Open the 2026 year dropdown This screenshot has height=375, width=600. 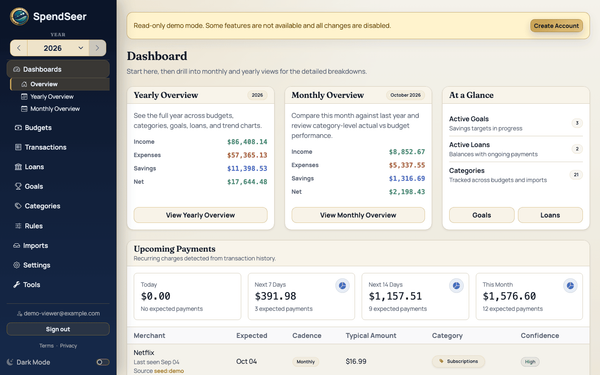pyautogui.click(x=58, y=48)
